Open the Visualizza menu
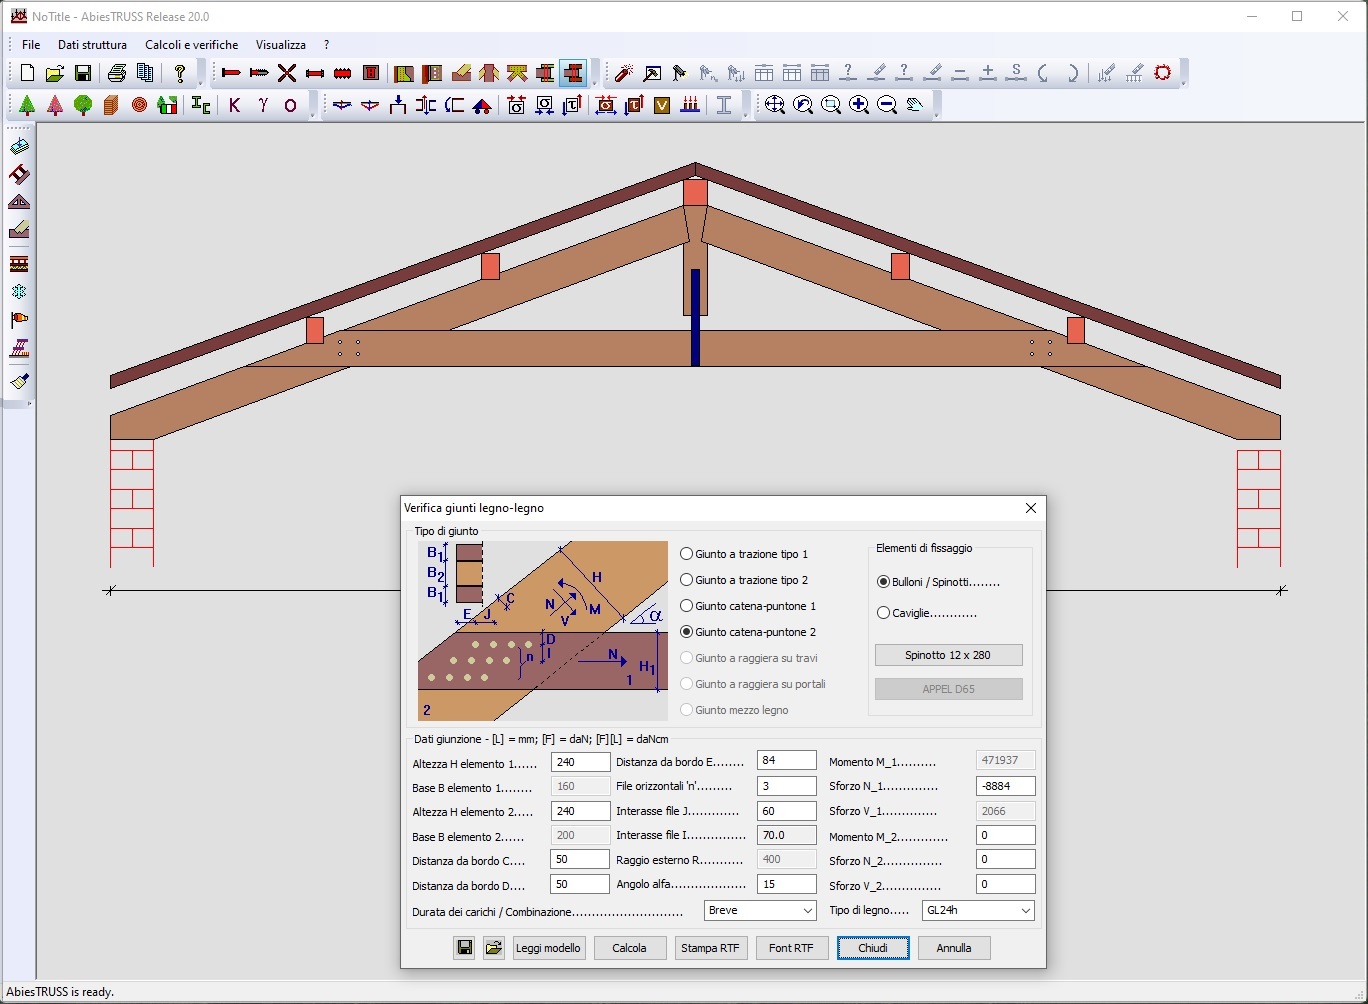This screenshot has width=1368, height=1004. pyautogui.click(x=281, y=45)
